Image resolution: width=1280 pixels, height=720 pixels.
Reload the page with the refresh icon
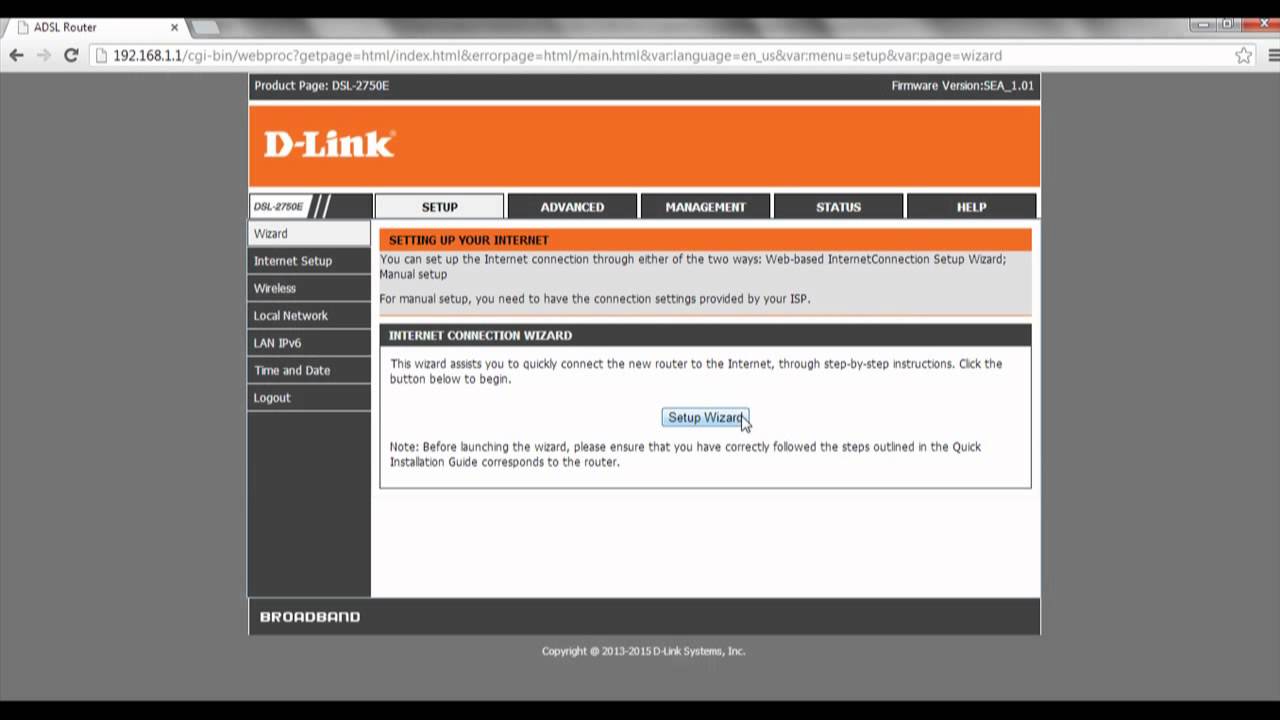pyautogui.click(x=71, y=56)
